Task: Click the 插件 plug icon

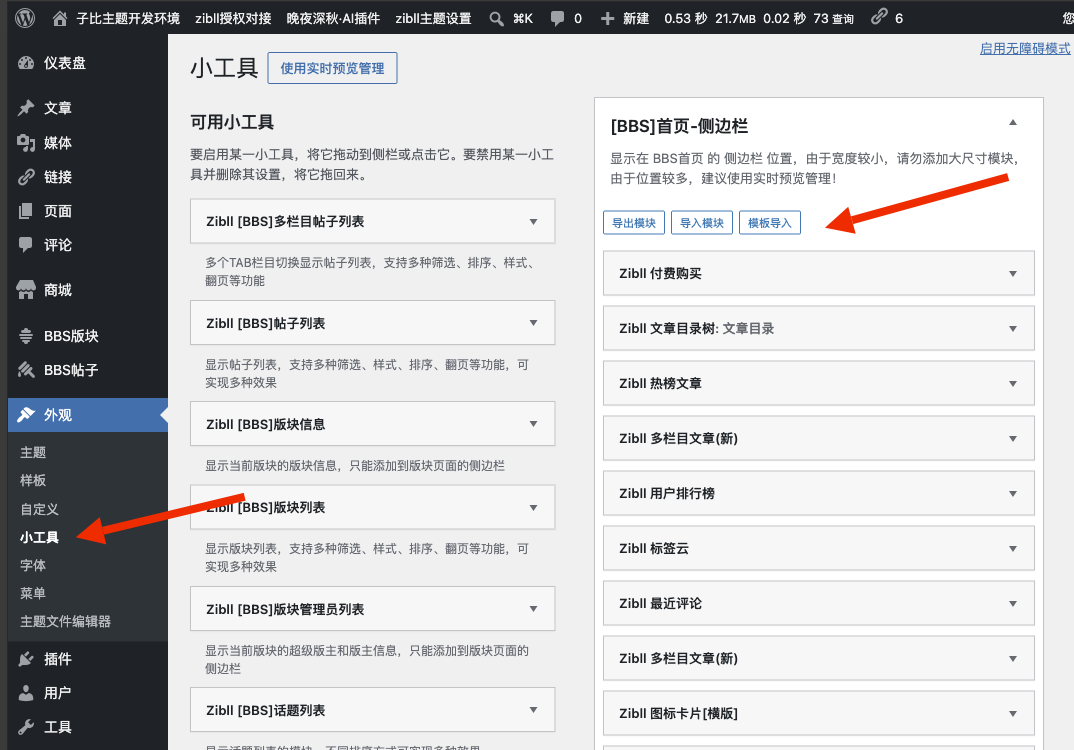Action: pyautogui.click(x=26, y=659)
